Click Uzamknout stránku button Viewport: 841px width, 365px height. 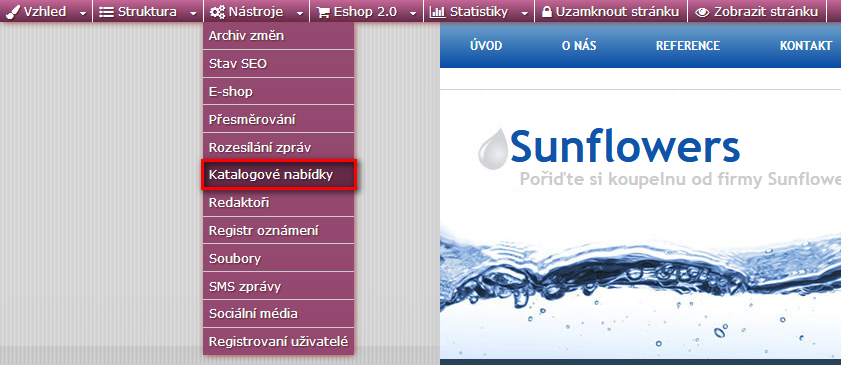pyautogui.click(x=611, y=11)
